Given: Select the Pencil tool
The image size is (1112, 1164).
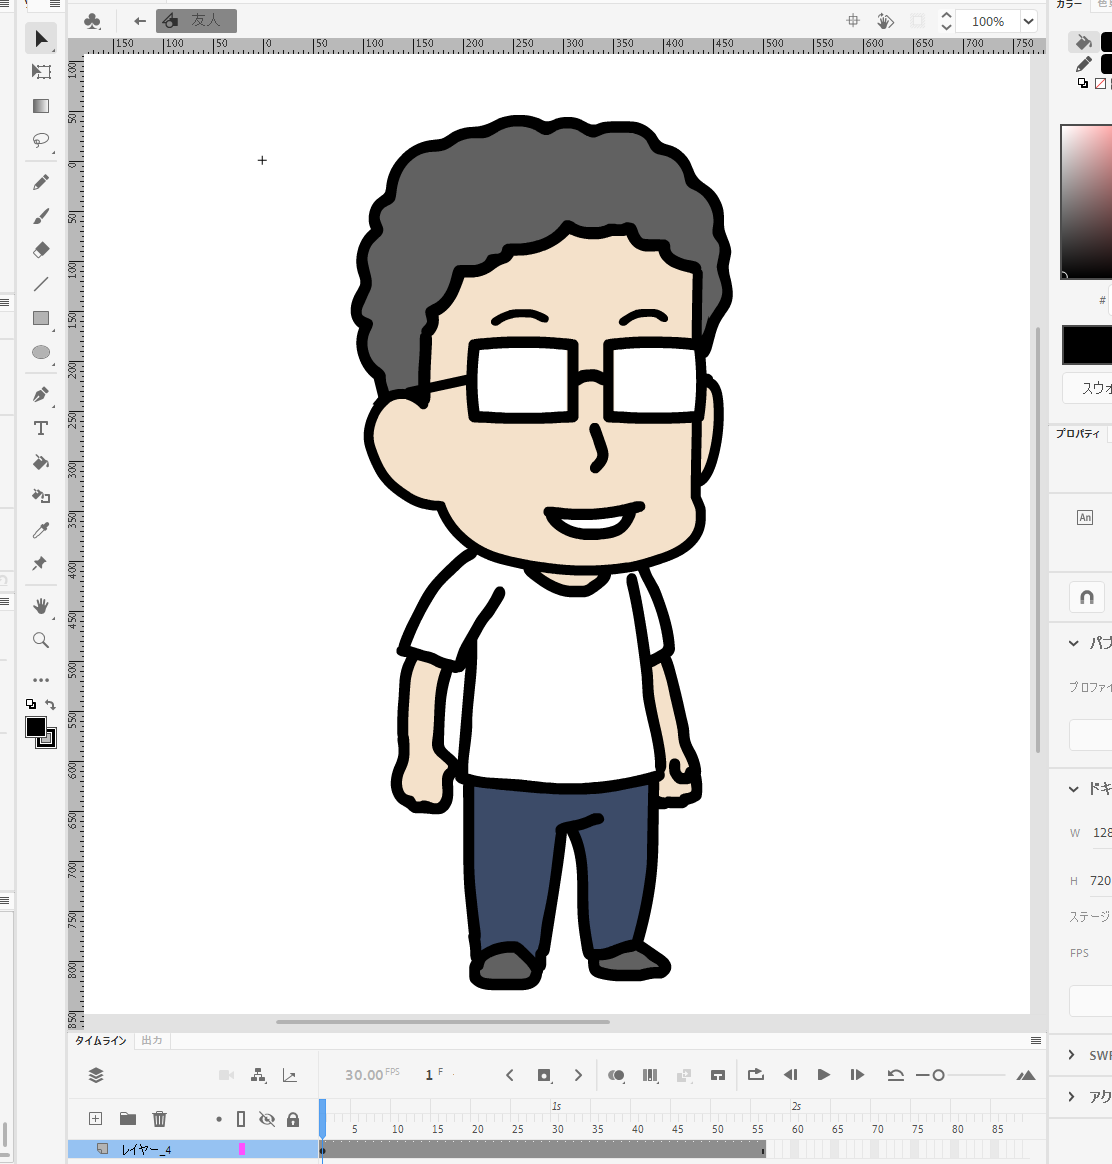Looking at the screenshot, I should point(41,182).
